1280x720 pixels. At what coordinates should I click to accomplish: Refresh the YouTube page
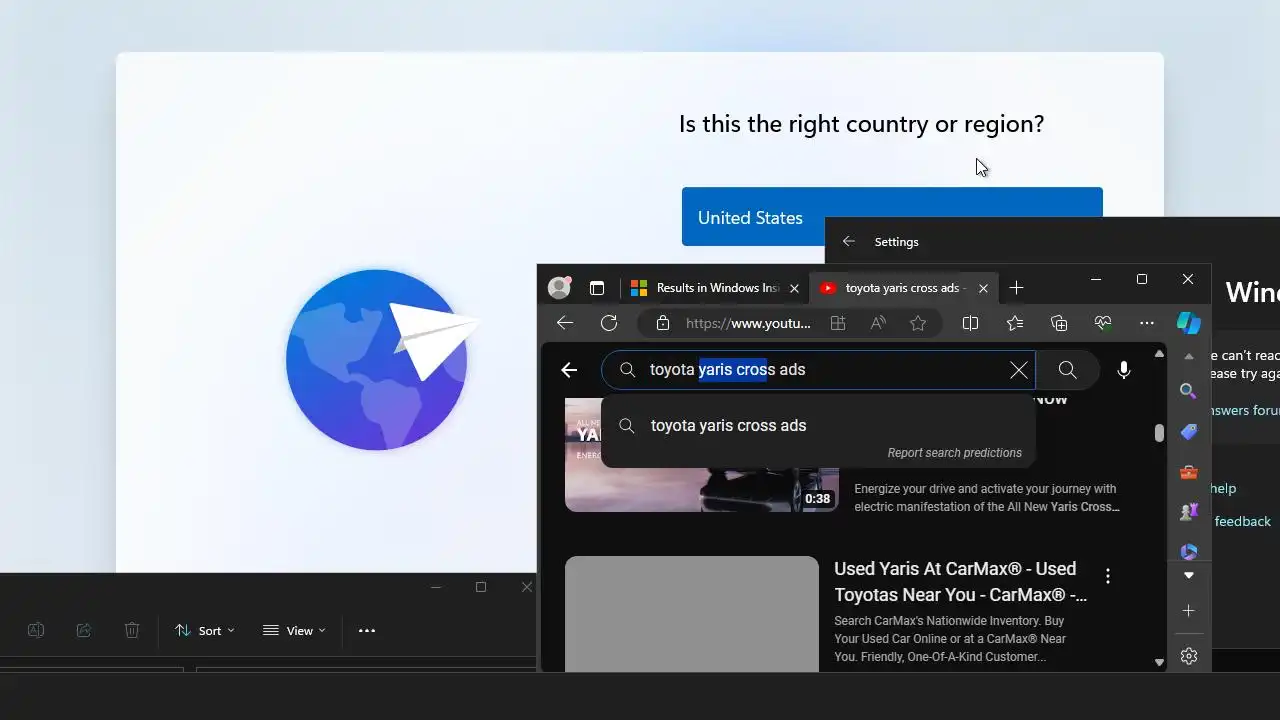click(609, 323)
